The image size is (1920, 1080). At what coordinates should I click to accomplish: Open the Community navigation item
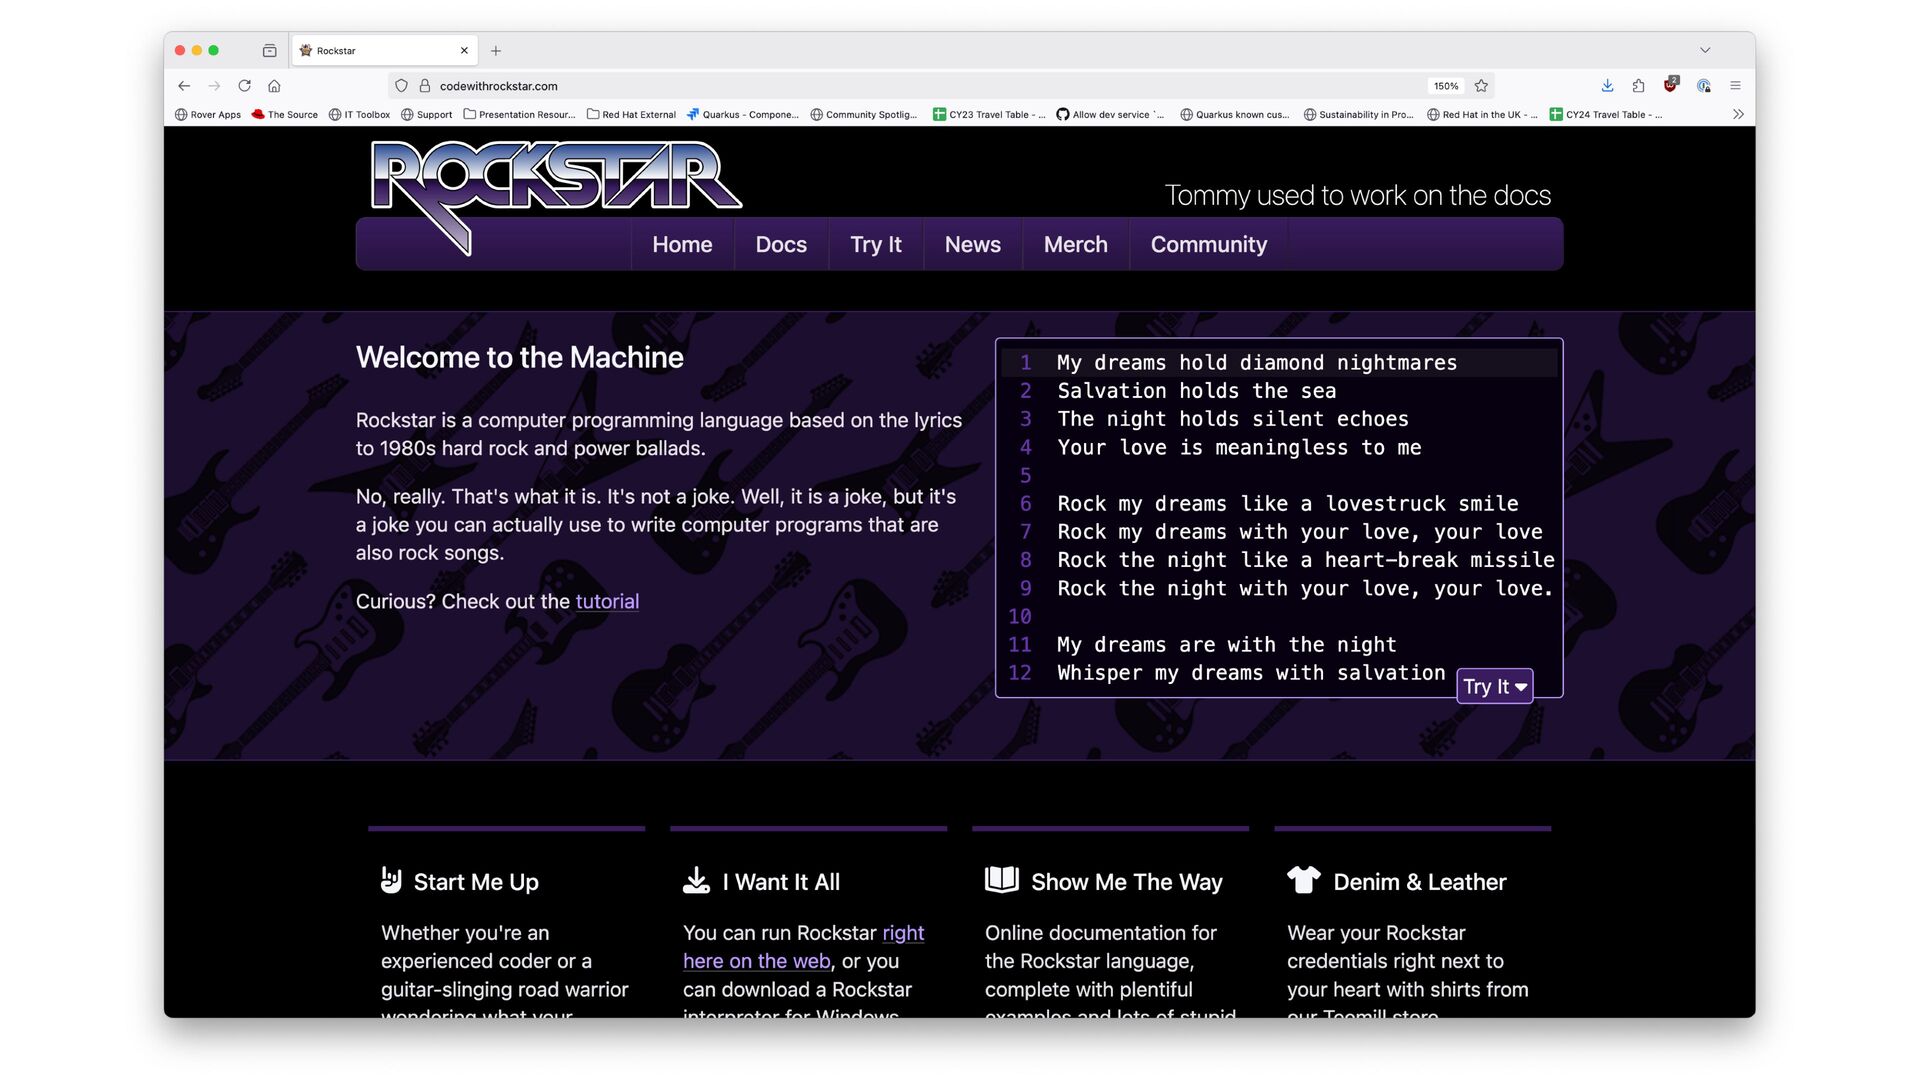1208,245
